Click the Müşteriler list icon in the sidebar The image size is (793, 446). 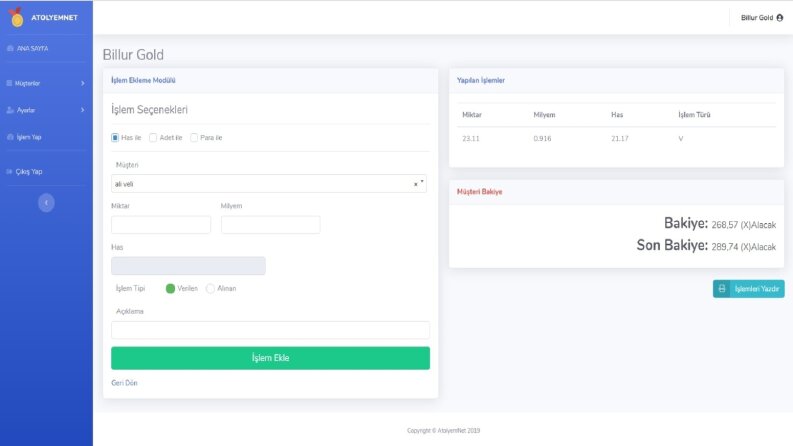pos(9,83)
